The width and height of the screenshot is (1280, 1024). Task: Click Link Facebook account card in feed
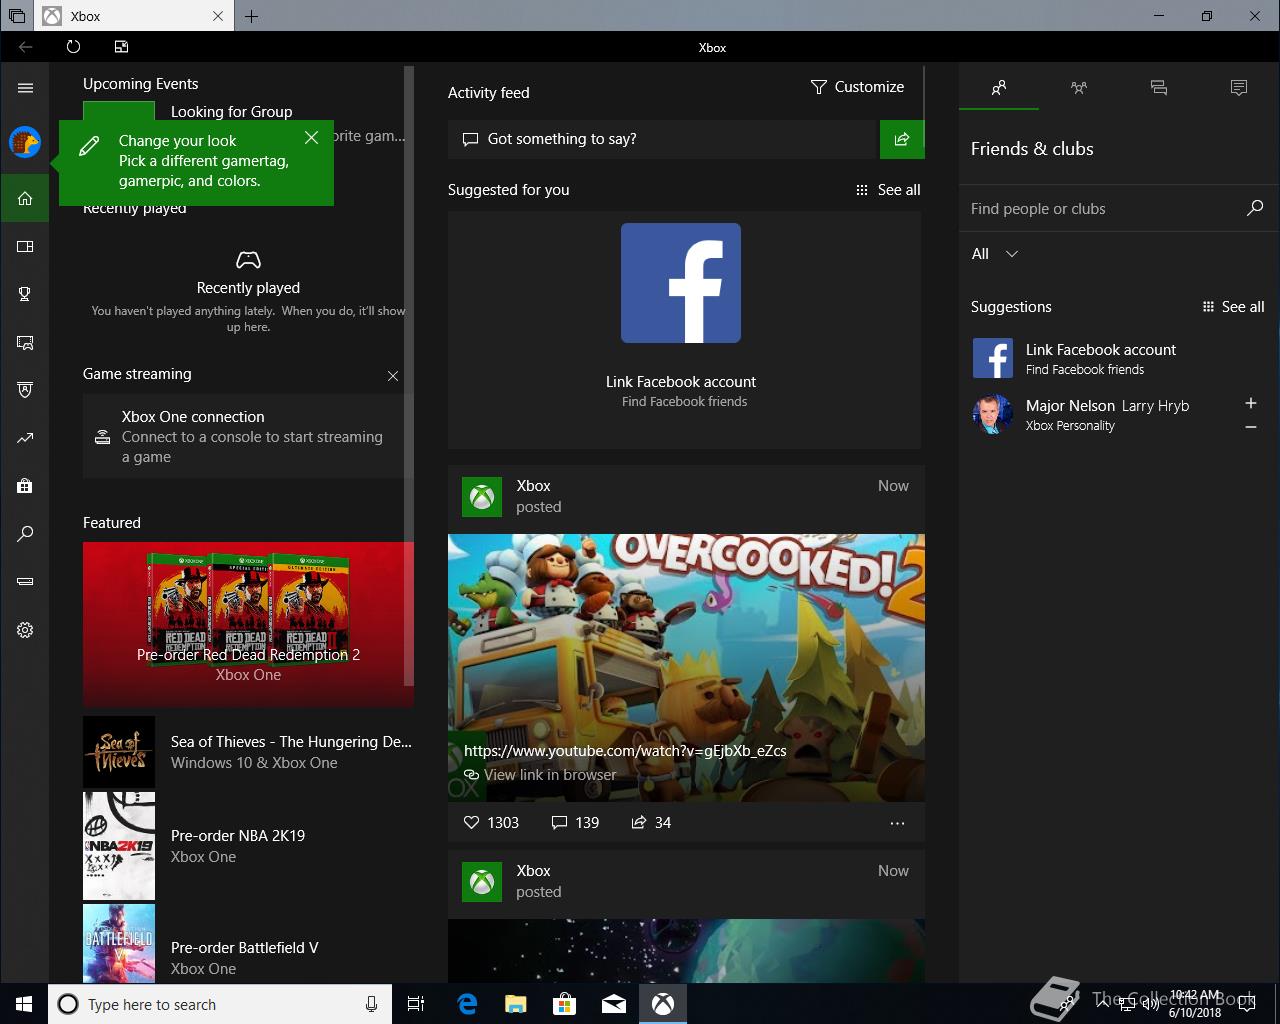684,330
